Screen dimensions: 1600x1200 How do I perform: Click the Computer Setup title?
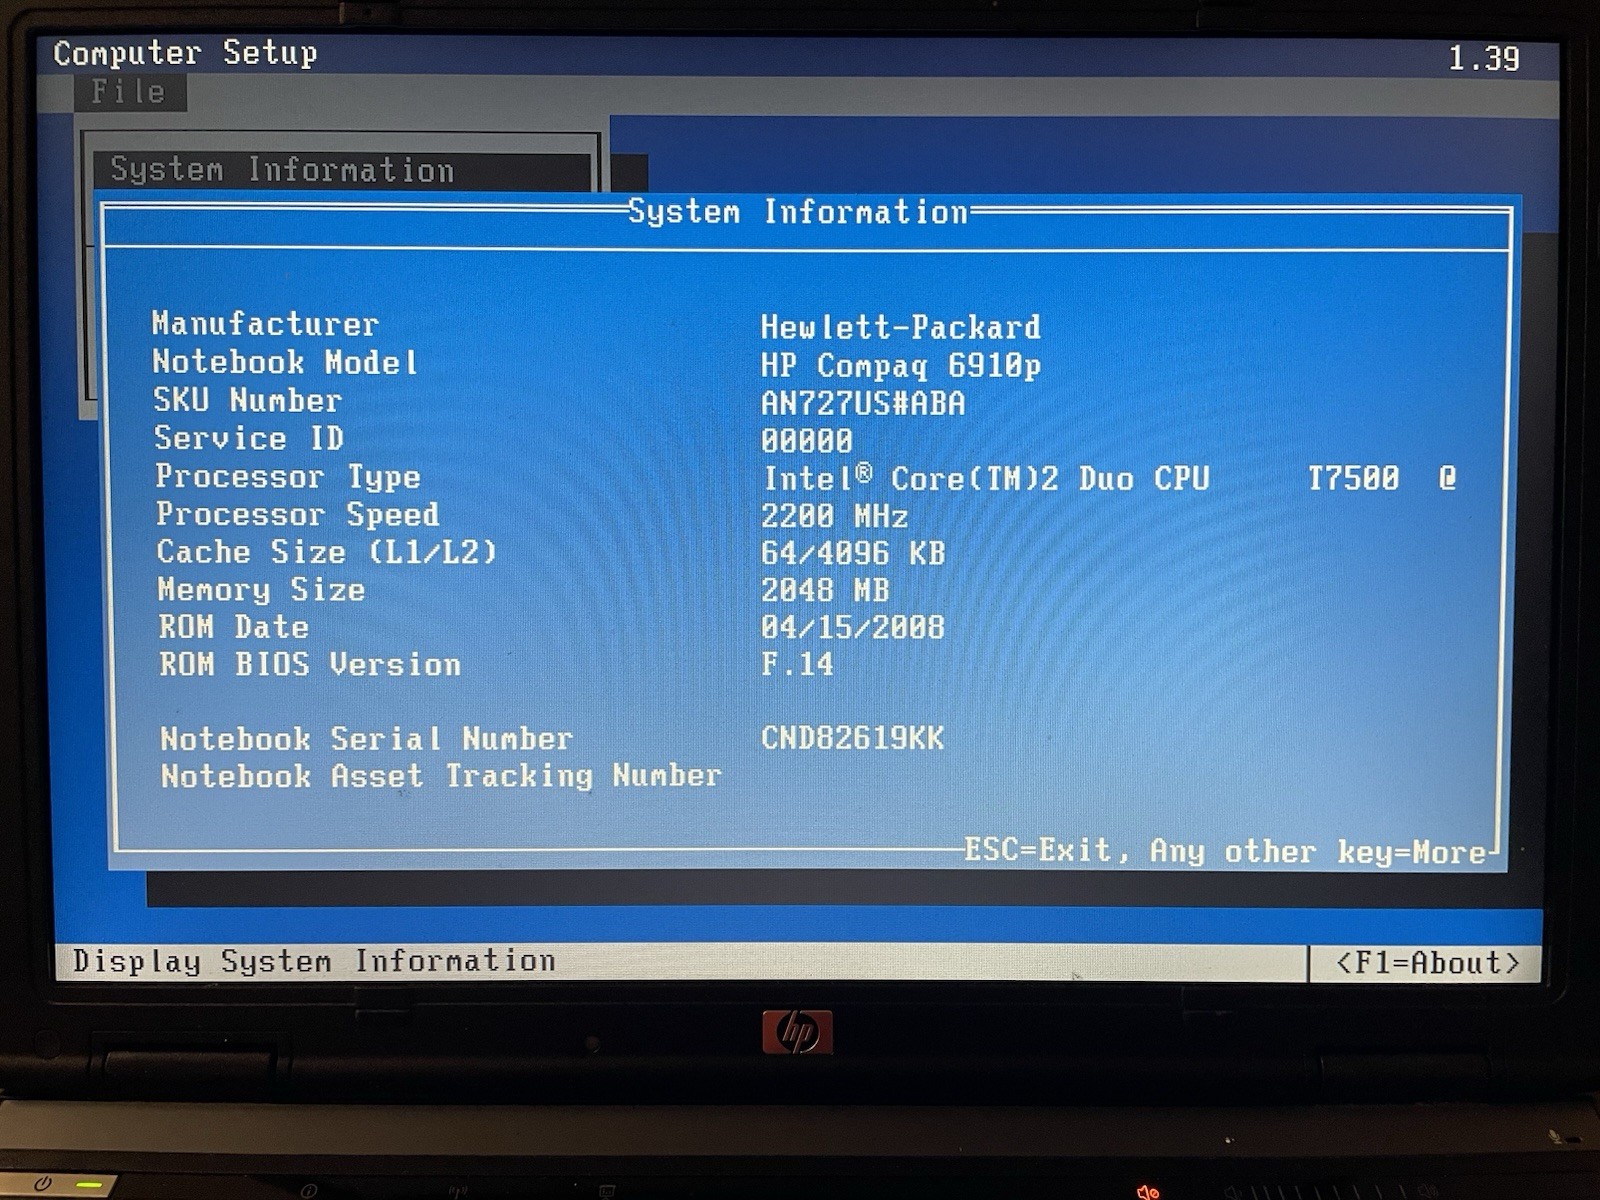tap(185, 53)
